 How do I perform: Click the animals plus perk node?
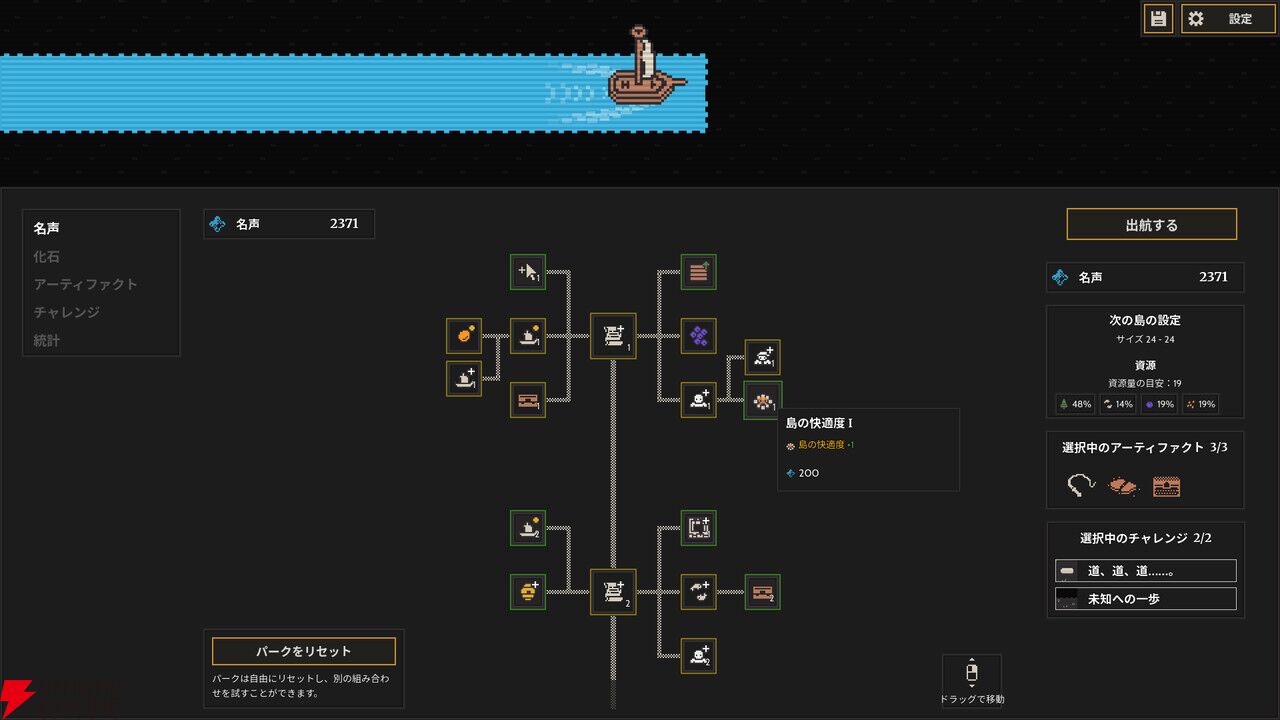point(698,592)
